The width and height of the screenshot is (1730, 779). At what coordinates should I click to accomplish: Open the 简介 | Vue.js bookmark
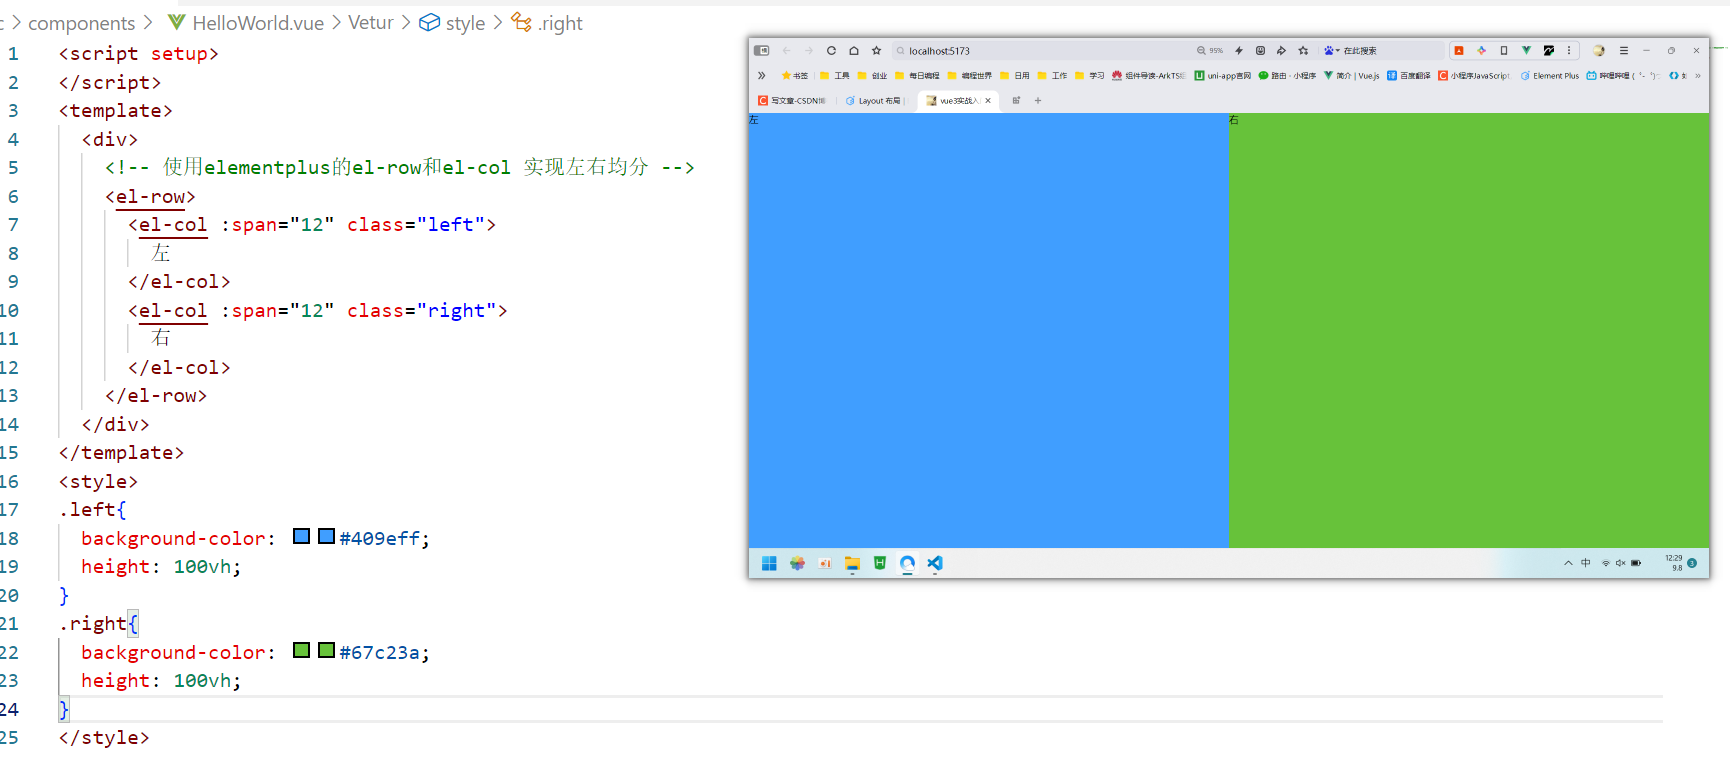(1351, 75)
